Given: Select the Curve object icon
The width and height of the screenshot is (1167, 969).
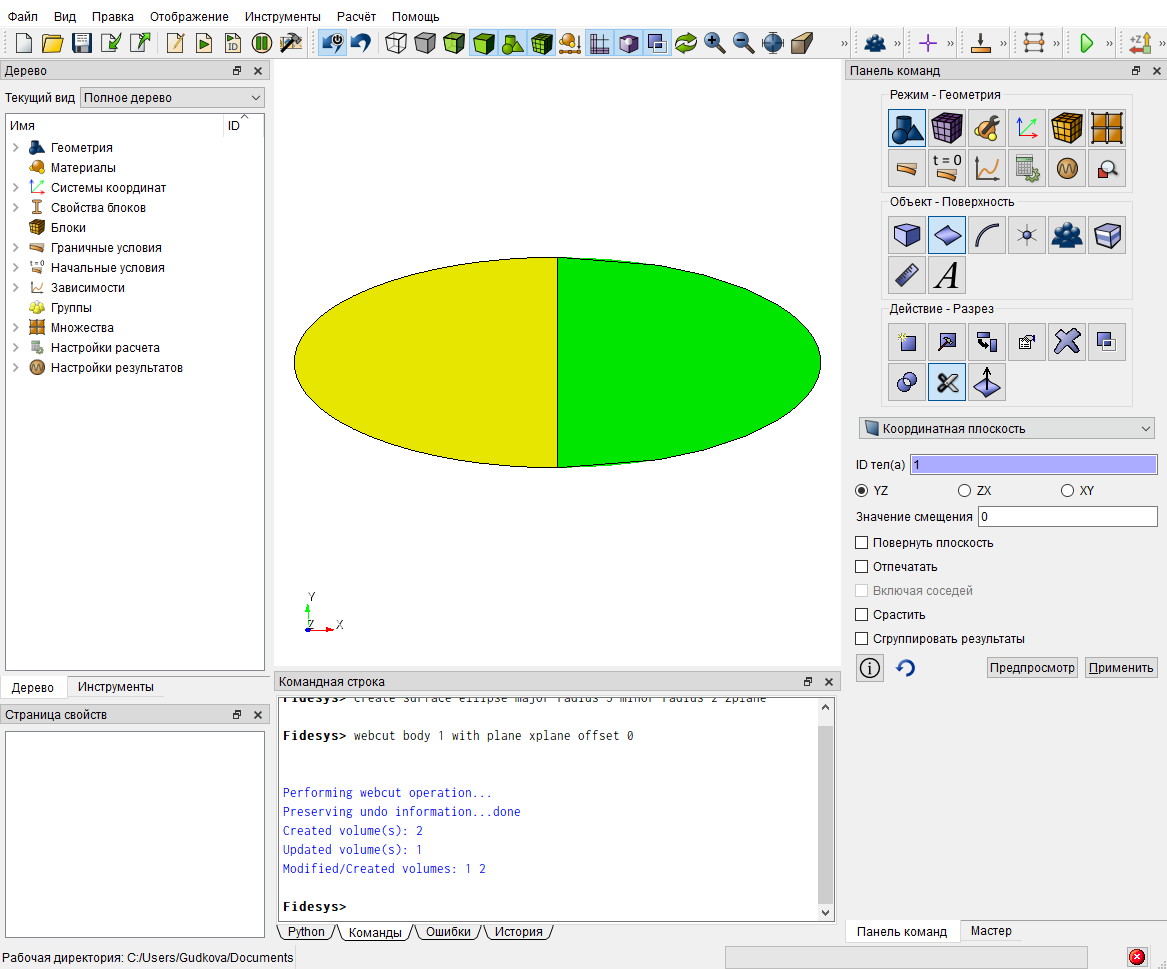Looking at the screenshot, I should point(987,235).
